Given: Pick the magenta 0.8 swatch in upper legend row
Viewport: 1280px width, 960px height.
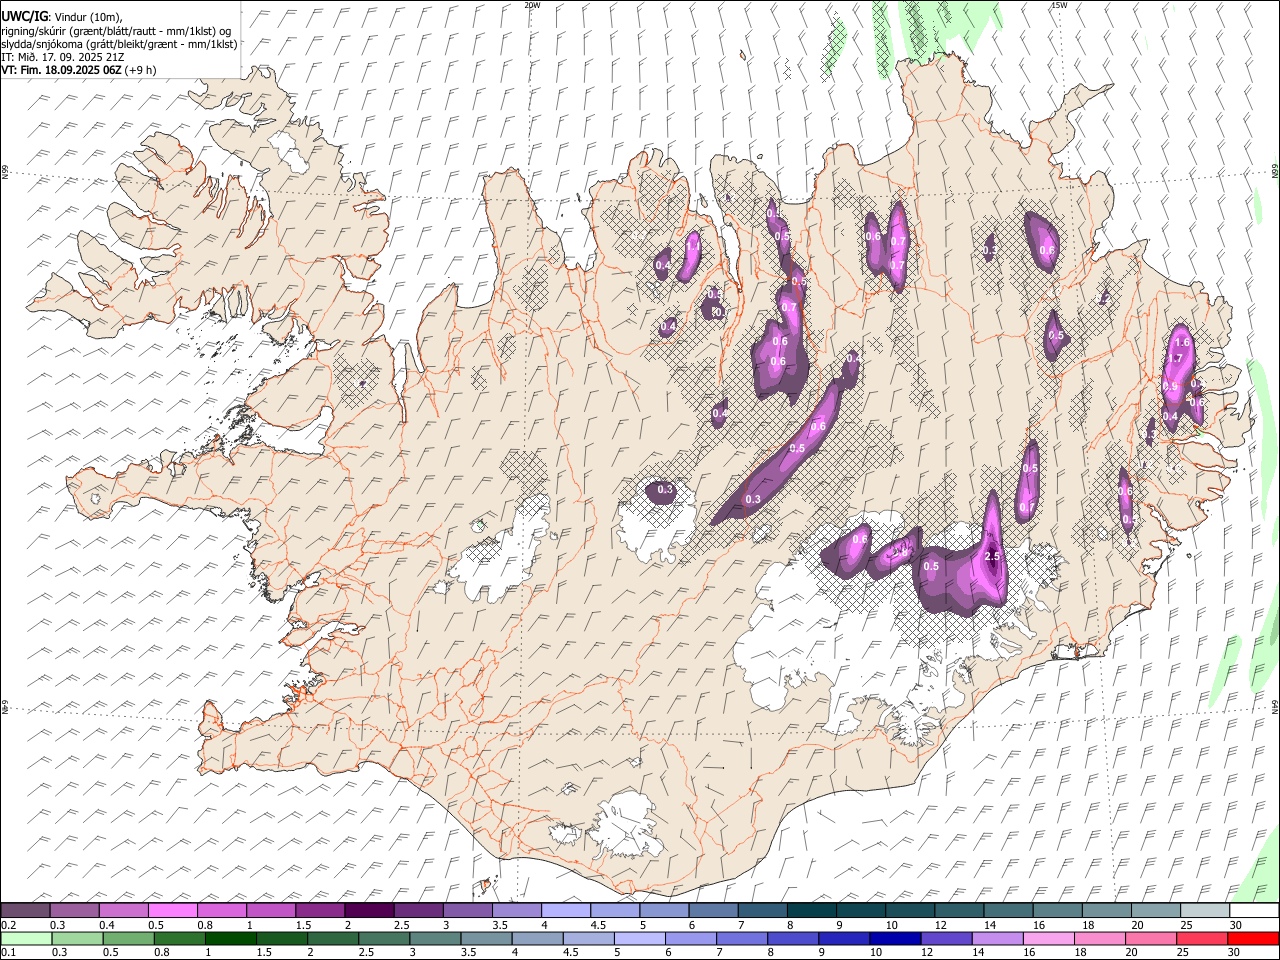Looking at the screenshot, I should pyautogui.click(x=222, y=911).
